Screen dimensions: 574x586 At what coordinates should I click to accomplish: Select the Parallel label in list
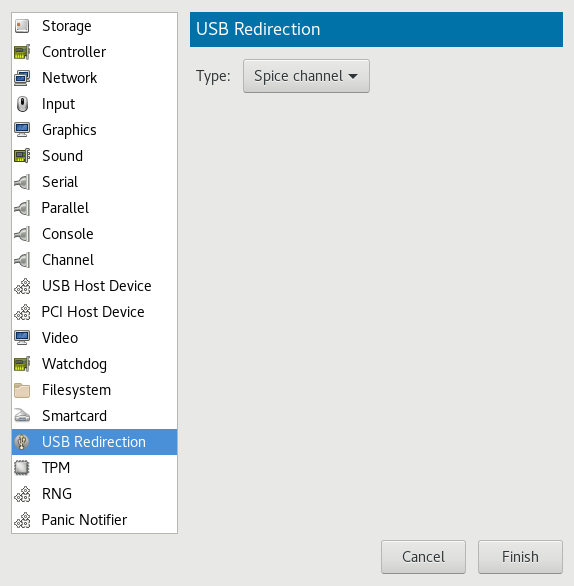pos(65,208)
